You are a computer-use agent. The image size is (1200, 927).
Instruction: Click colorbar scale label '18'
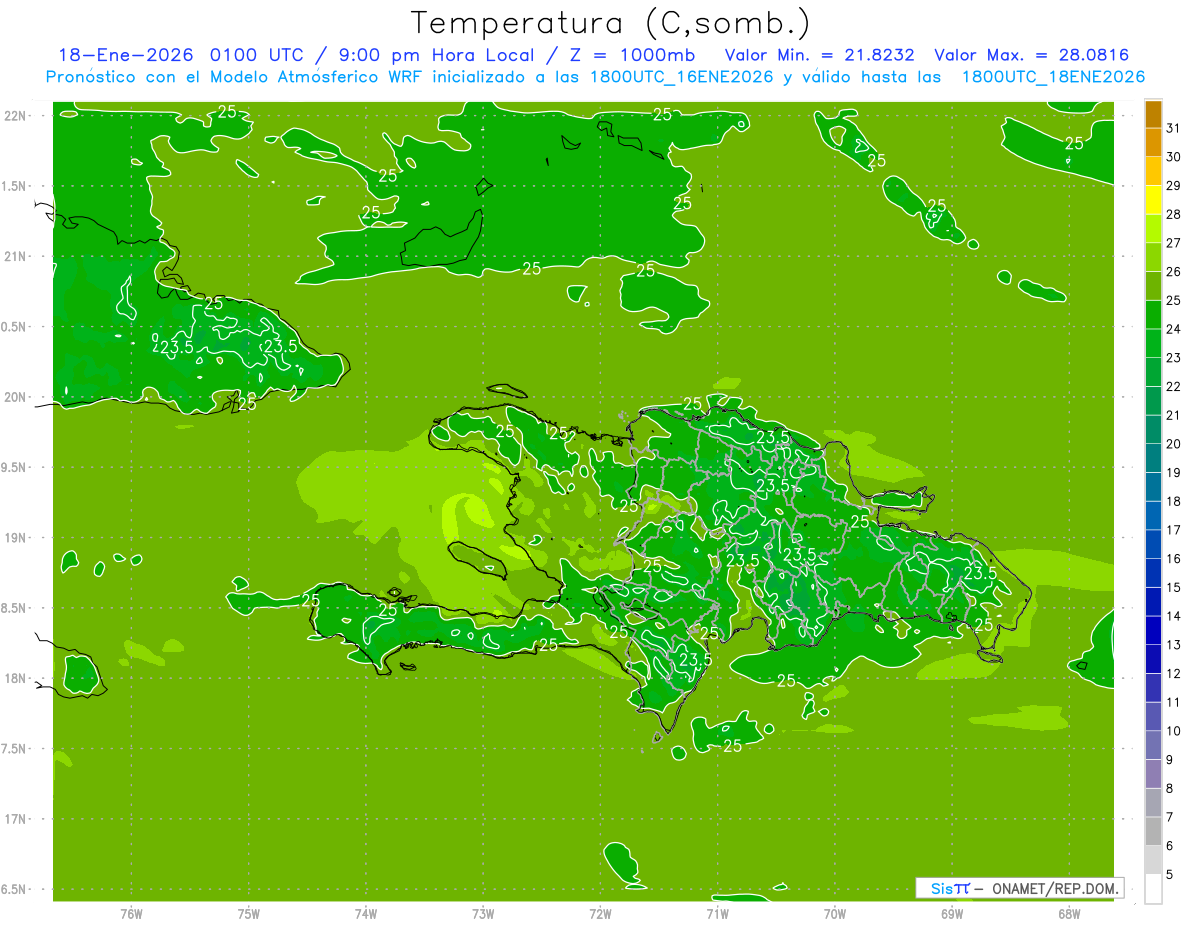(x=1173, y=501)
